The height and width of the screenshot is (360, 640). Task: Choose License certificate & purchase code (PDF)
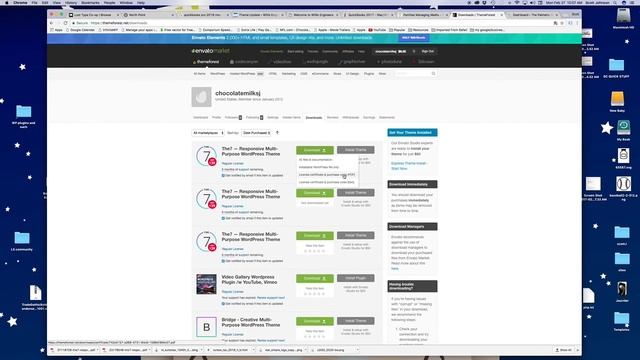(327, 175)
